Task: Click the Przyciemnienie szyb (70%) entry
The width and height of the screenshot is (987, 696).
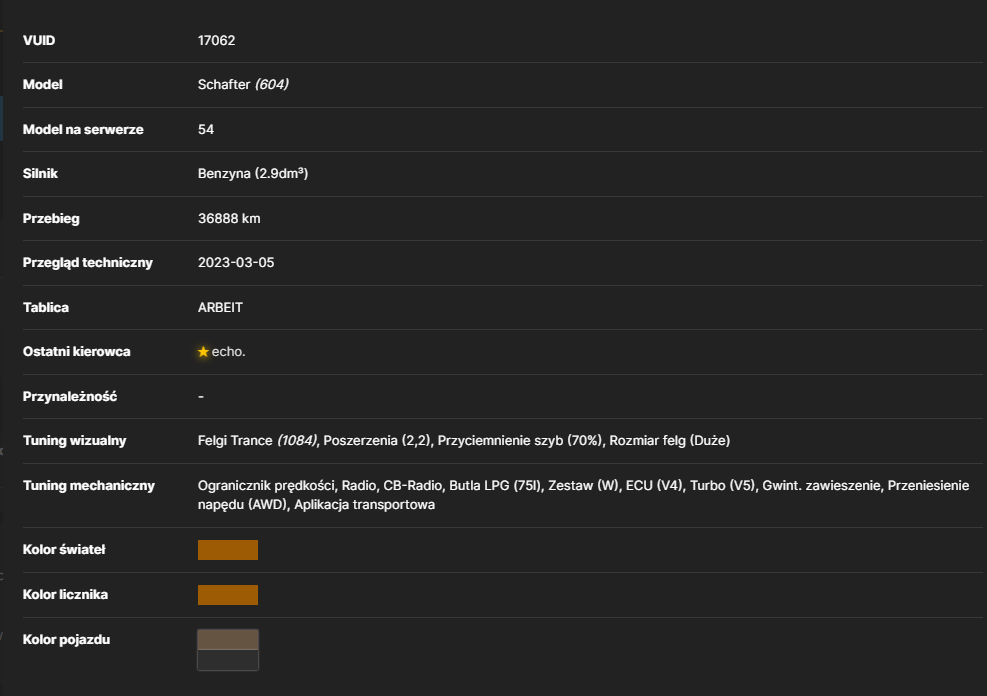Action: (x=519, y=441)
